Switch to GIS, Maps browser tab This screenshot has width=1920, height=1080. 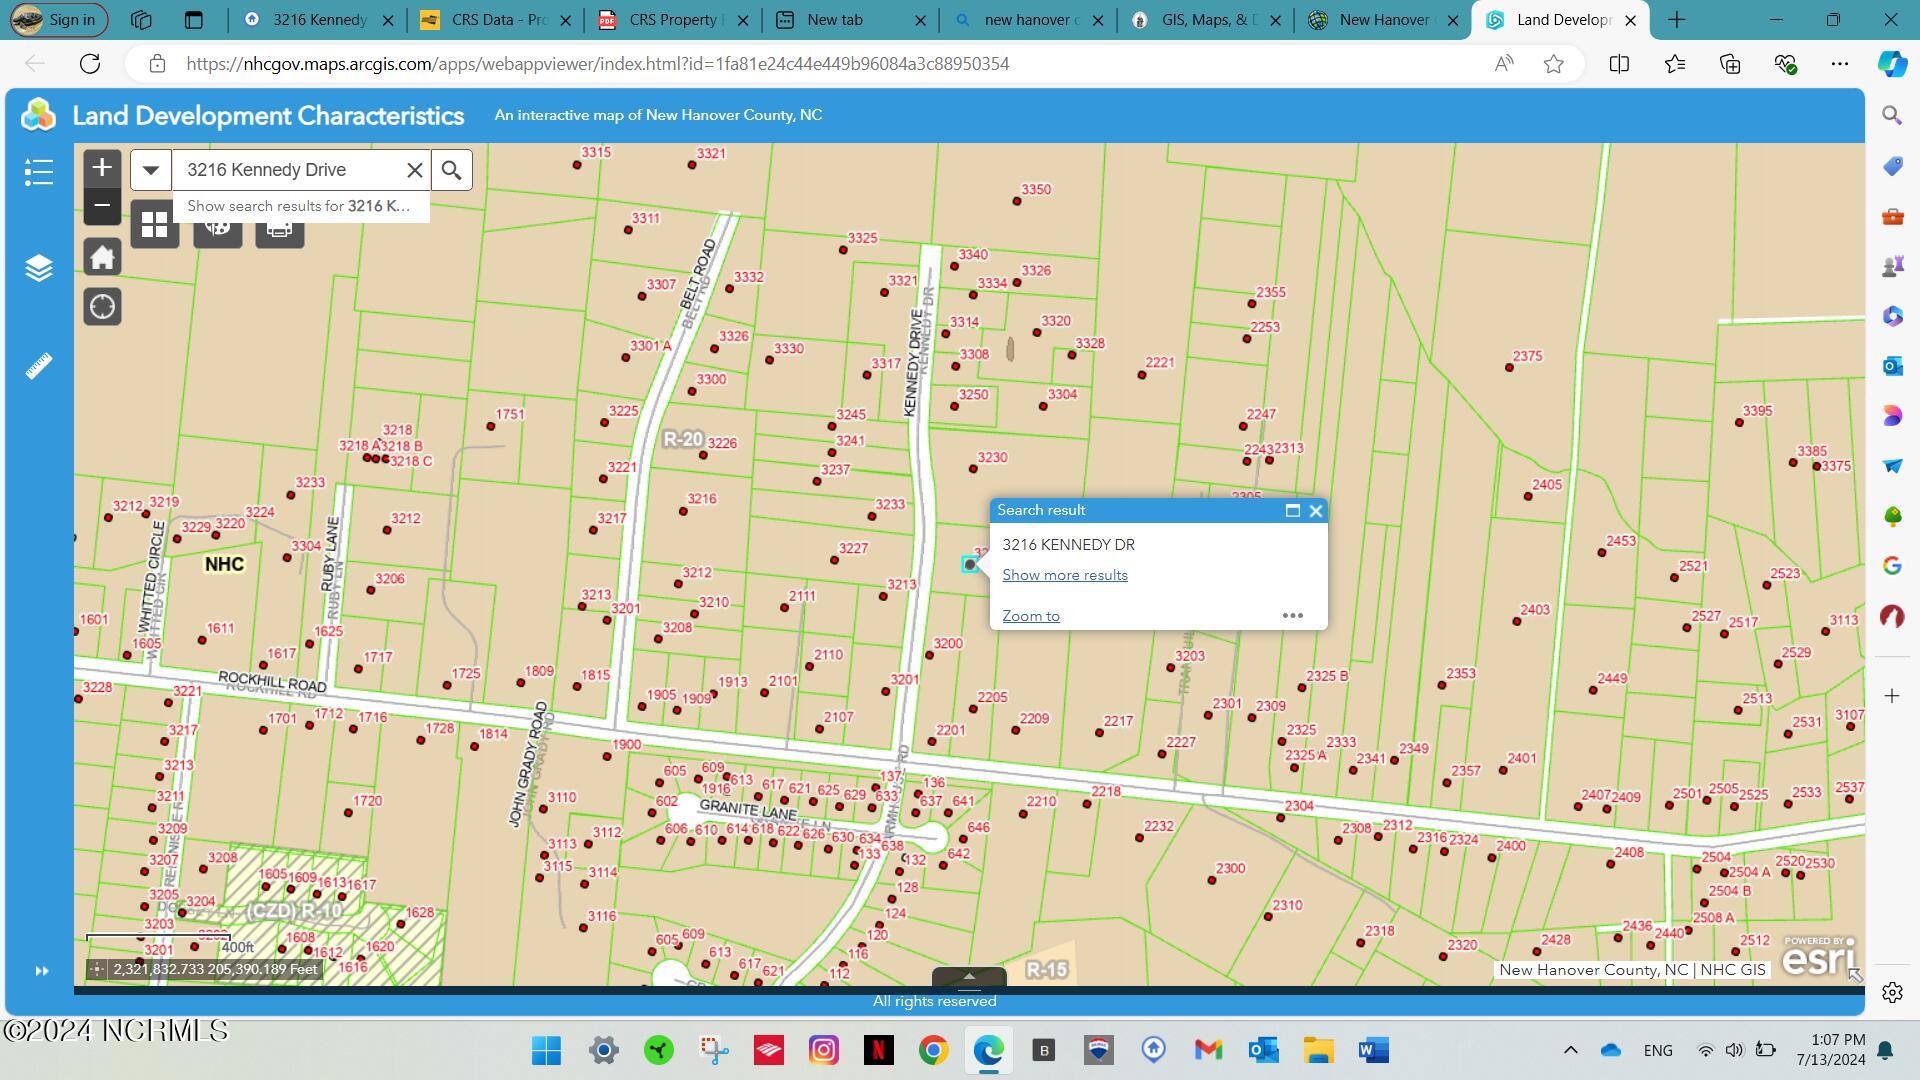[x=1207, y=20]
